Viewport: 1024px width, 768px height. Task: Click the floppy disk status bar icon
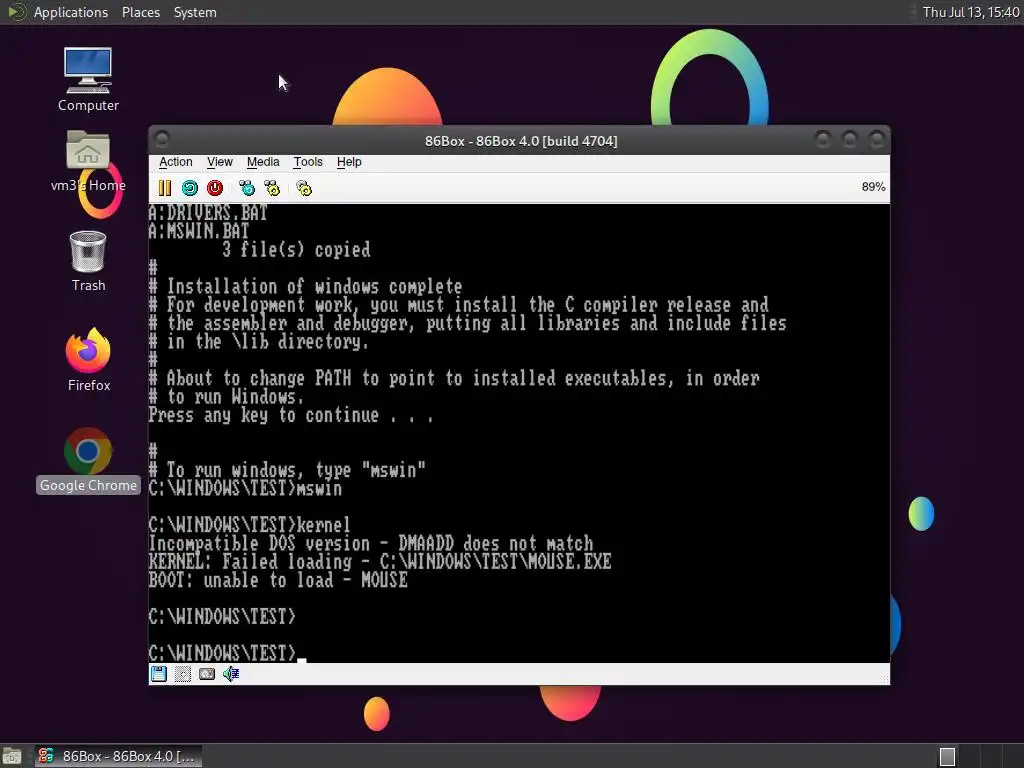pyautogui.click(x=159, y=674)
